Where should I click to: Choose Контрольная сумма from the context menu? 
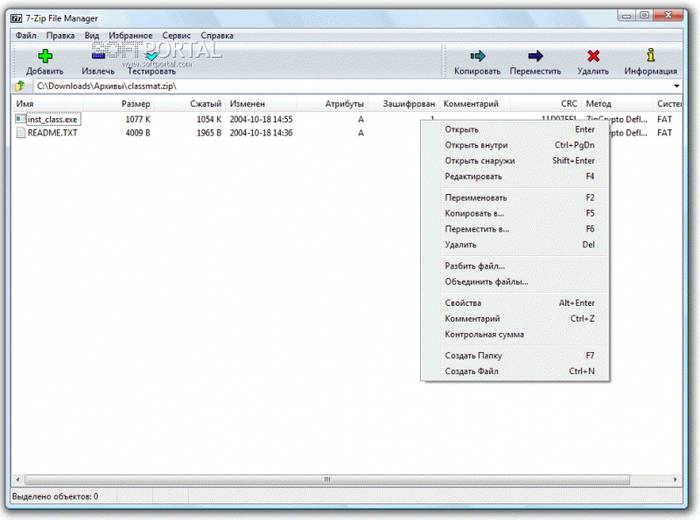click(x=484, y=334)
